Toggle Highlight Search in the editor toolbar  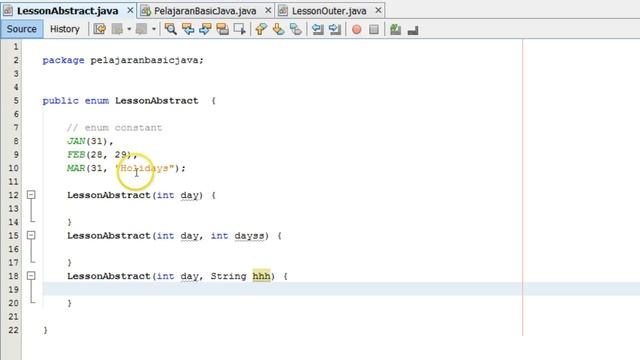tap(222, 29)
